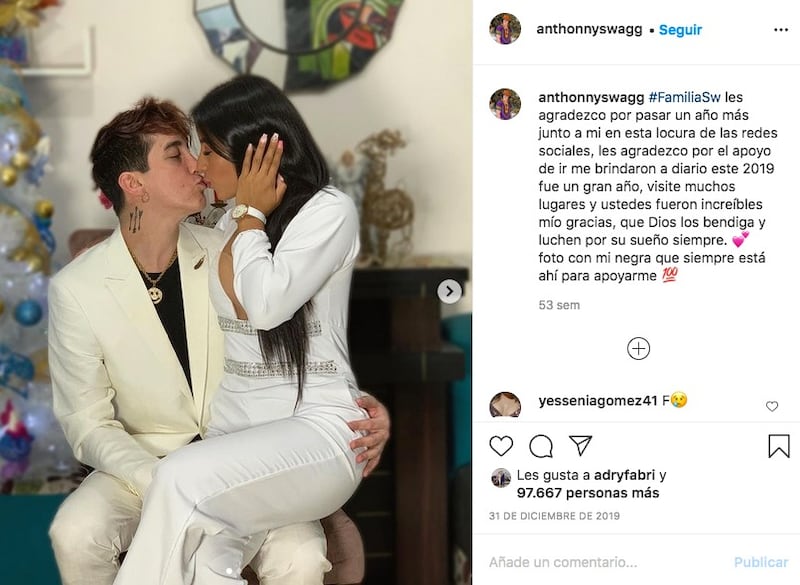The height and width of the screenshot is (585, 800).
Task: Open the #FamiliaSw hashtag
Action: tap(684, 97)
